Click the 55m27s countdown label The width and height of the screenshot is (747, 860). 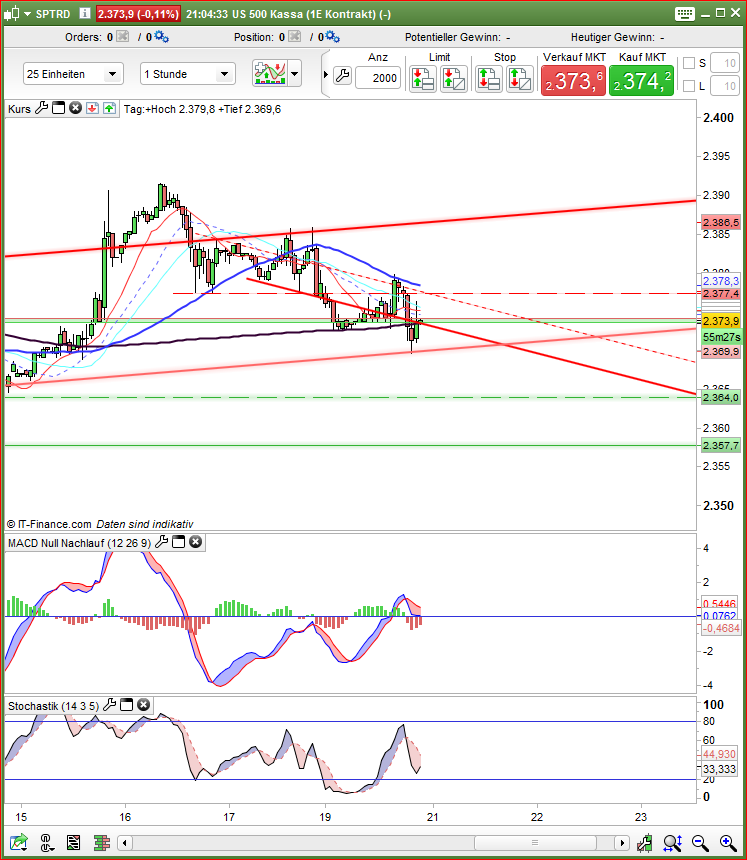point(721,337)
